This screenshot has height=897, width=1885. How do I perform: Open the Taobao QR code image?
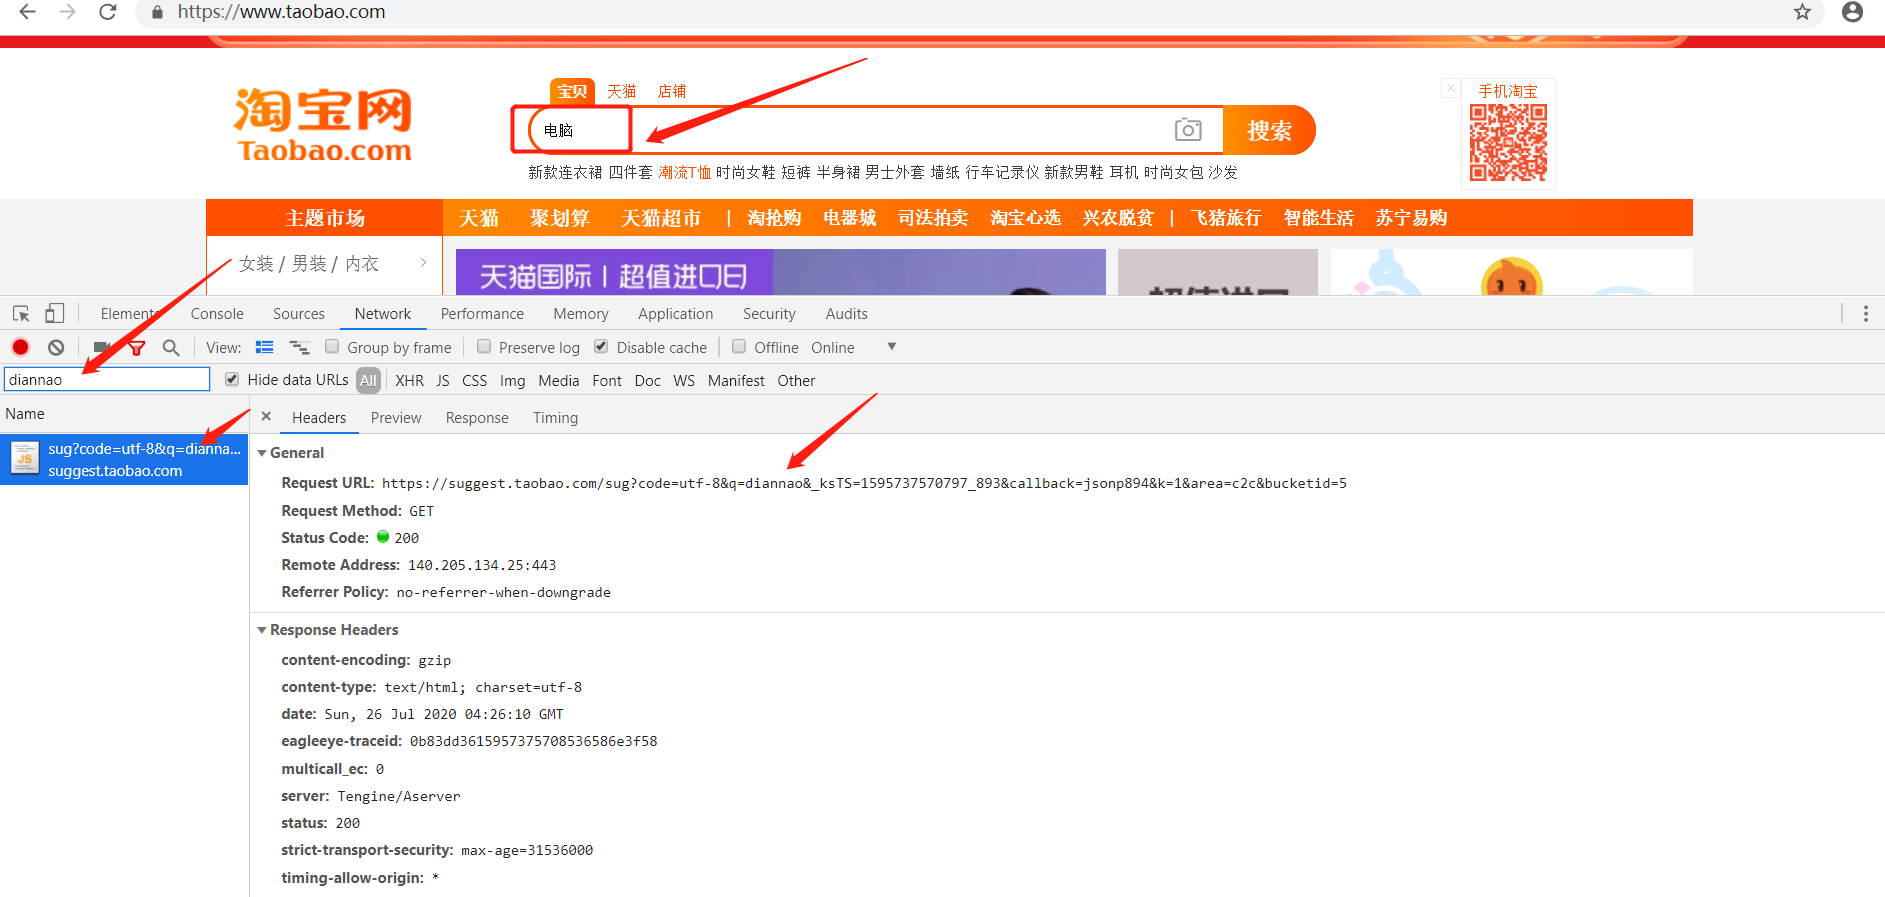point(1508,143)
